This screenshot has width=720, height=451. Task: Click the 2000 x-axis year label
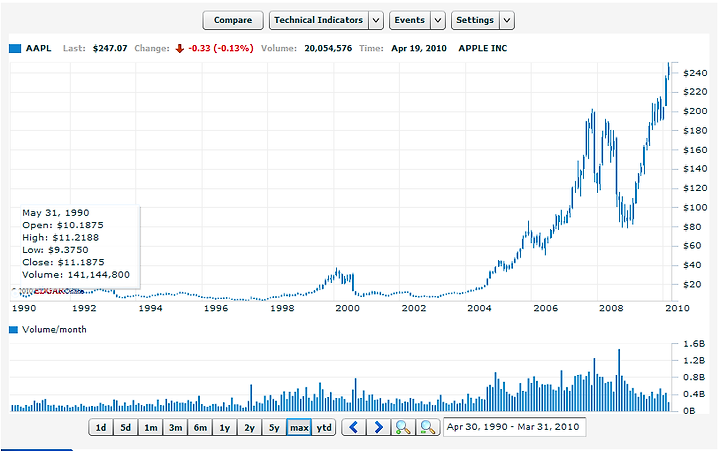coord(348,308)
